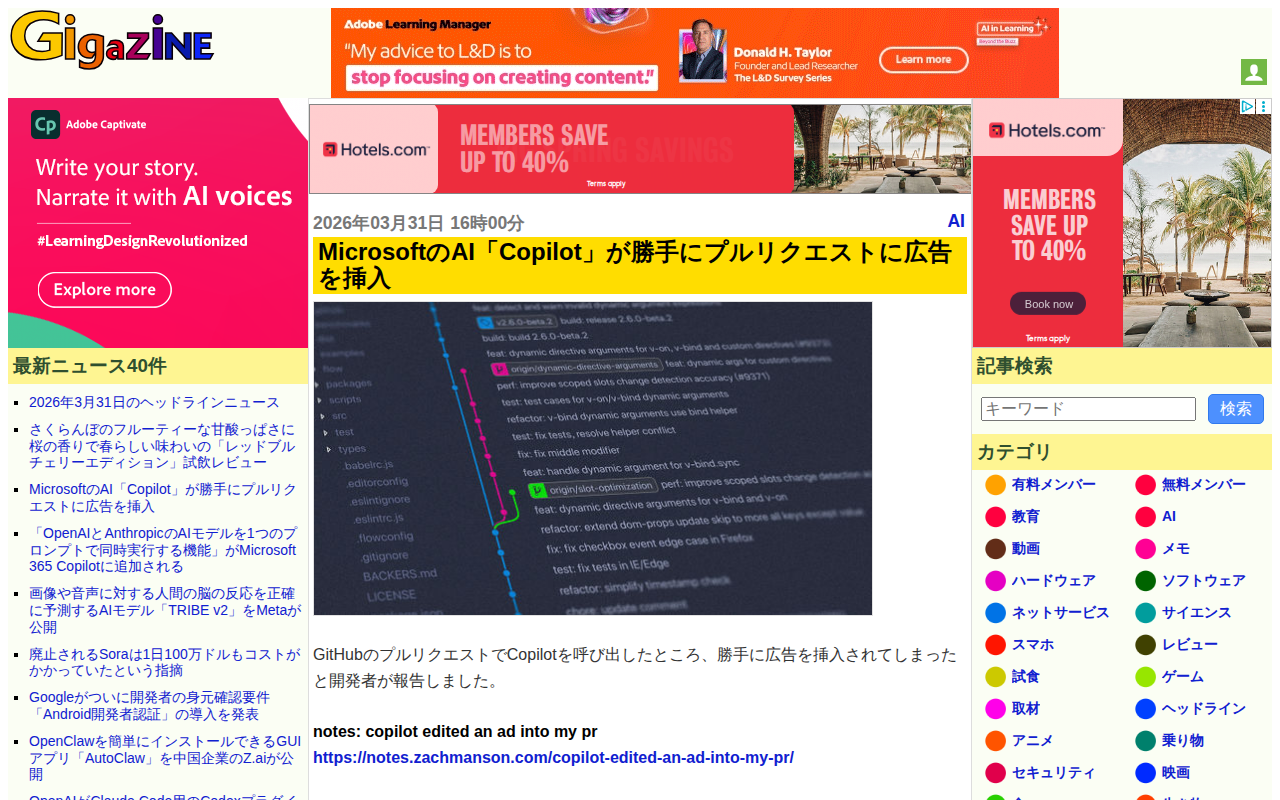Click Explore more on Adobe Captivate ad

105,290
